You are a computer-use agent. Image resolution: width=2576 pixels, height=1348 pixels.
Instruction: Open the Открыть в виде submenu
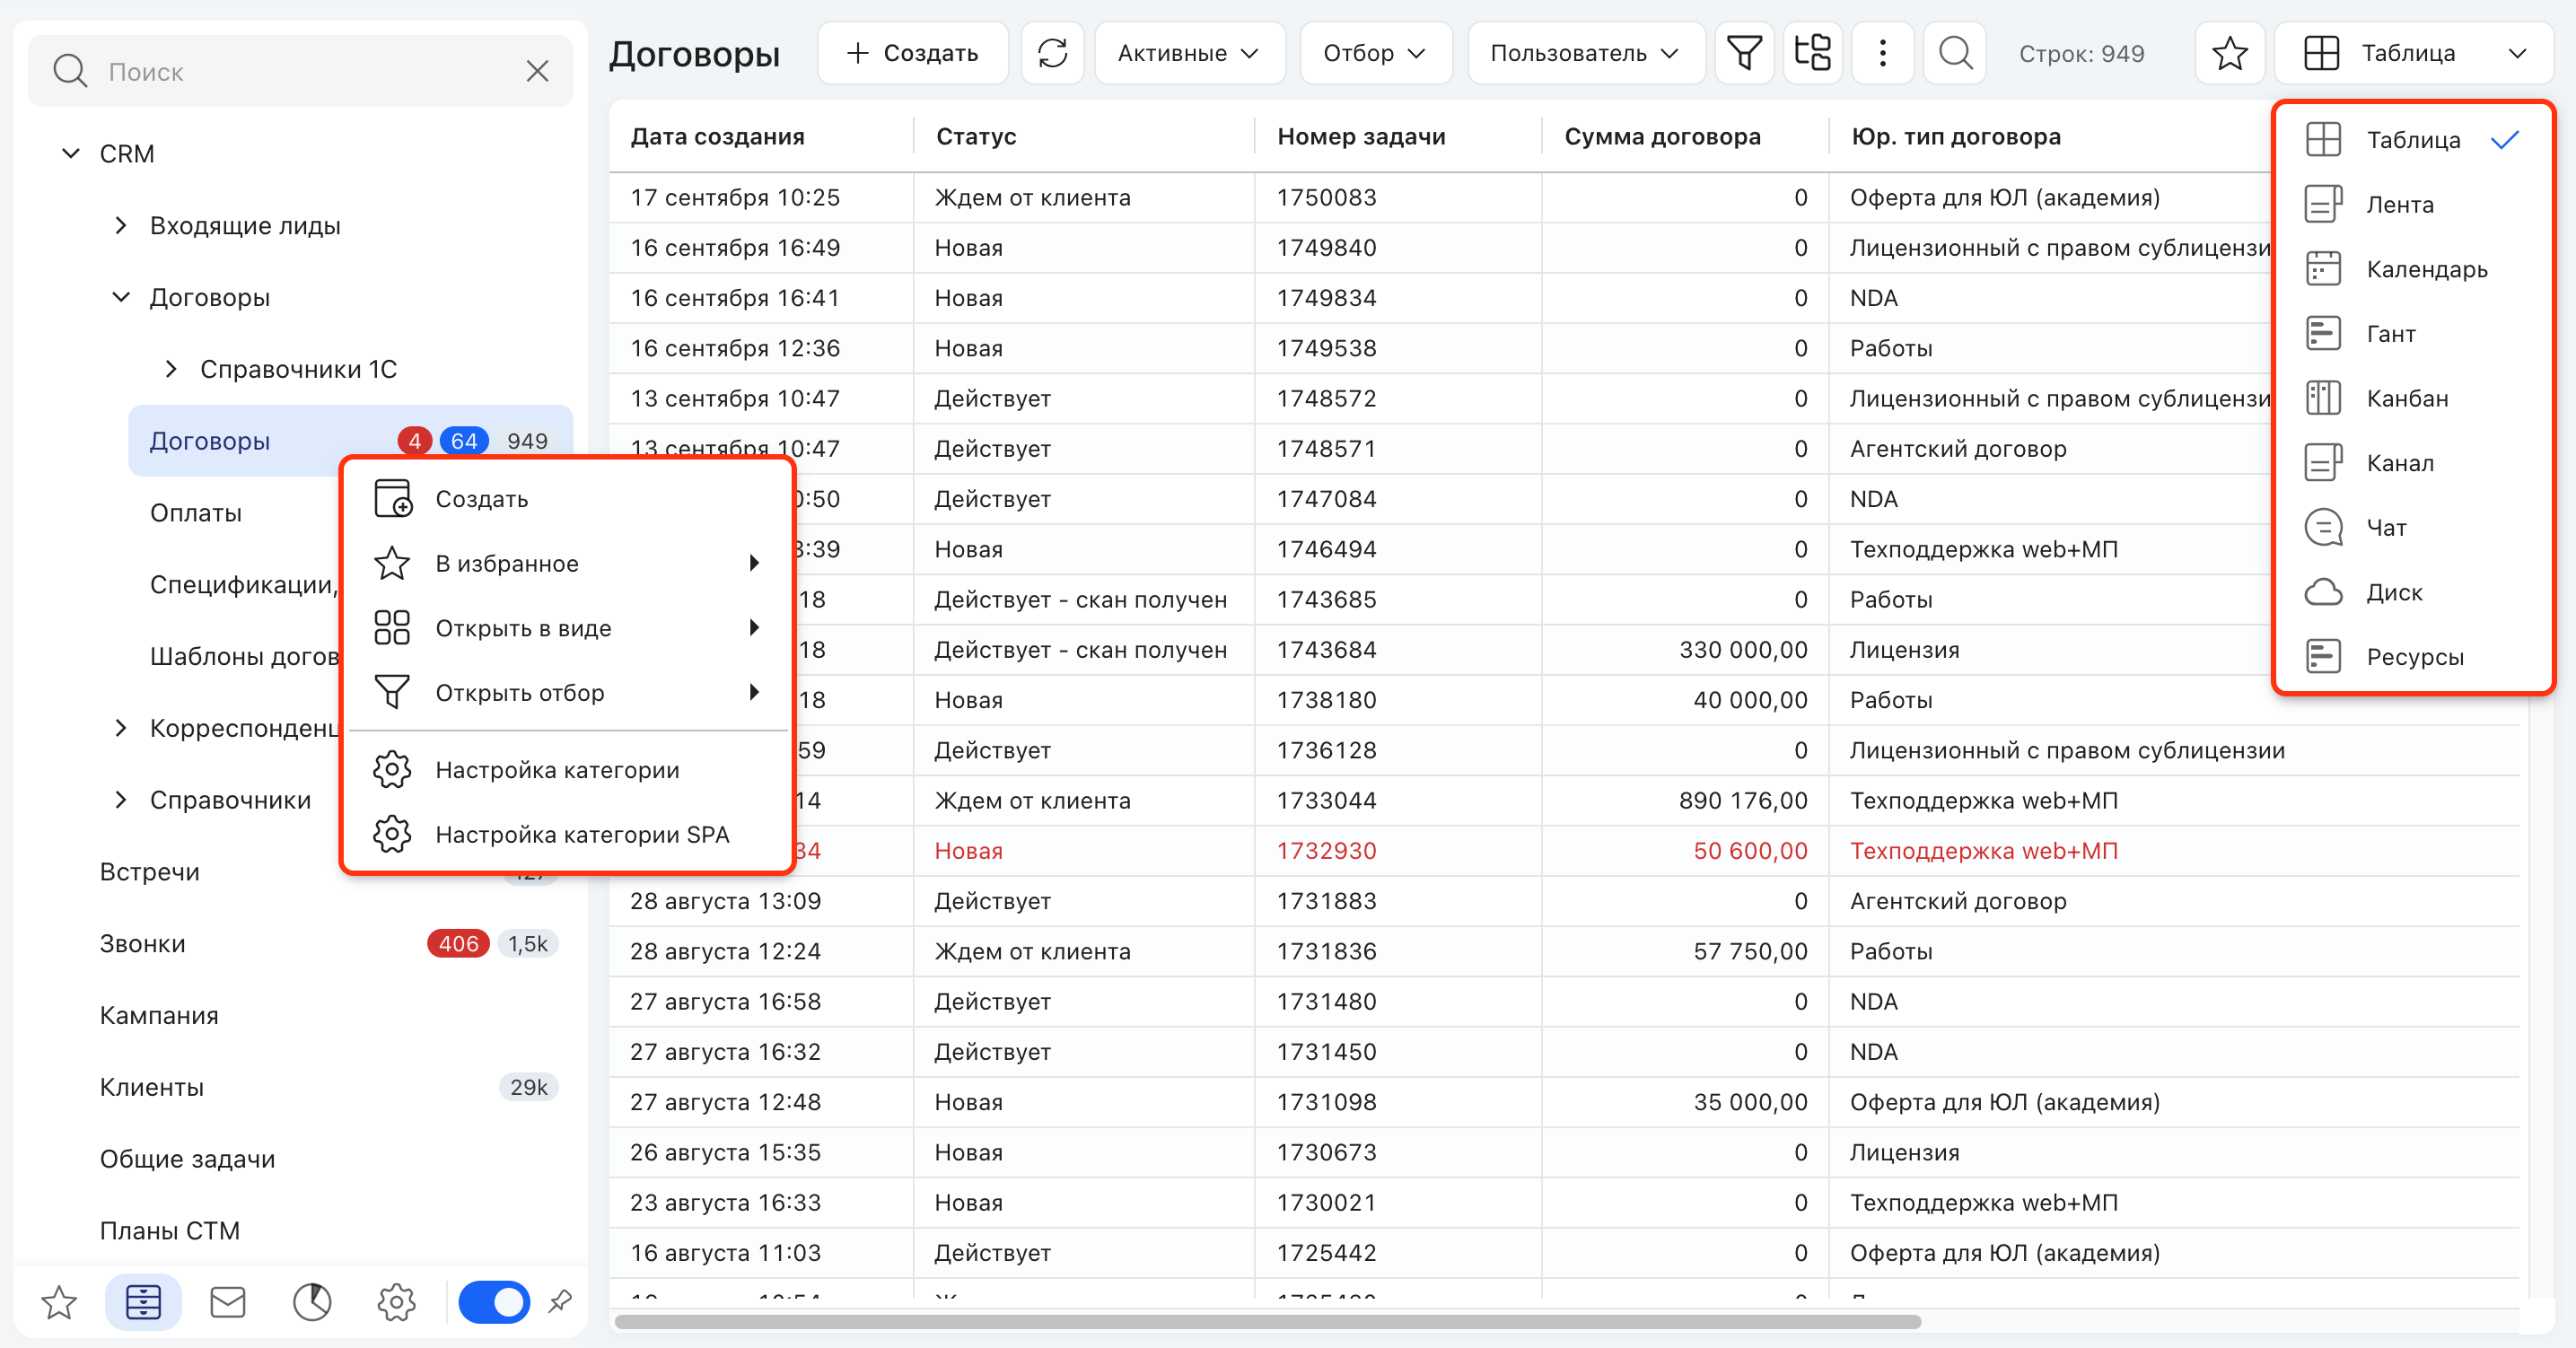click(x=567, y=627)
